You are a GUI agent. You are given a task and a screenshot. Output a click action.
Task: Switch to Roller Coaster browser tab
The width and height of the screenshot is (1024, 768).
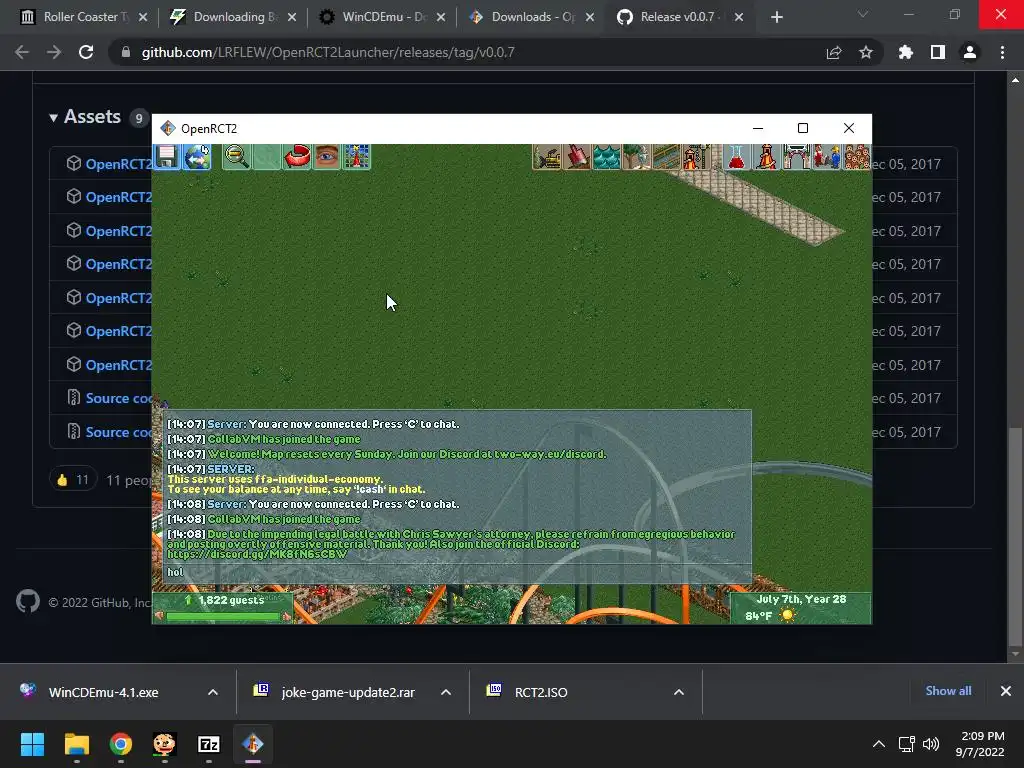tap(85, 17)
